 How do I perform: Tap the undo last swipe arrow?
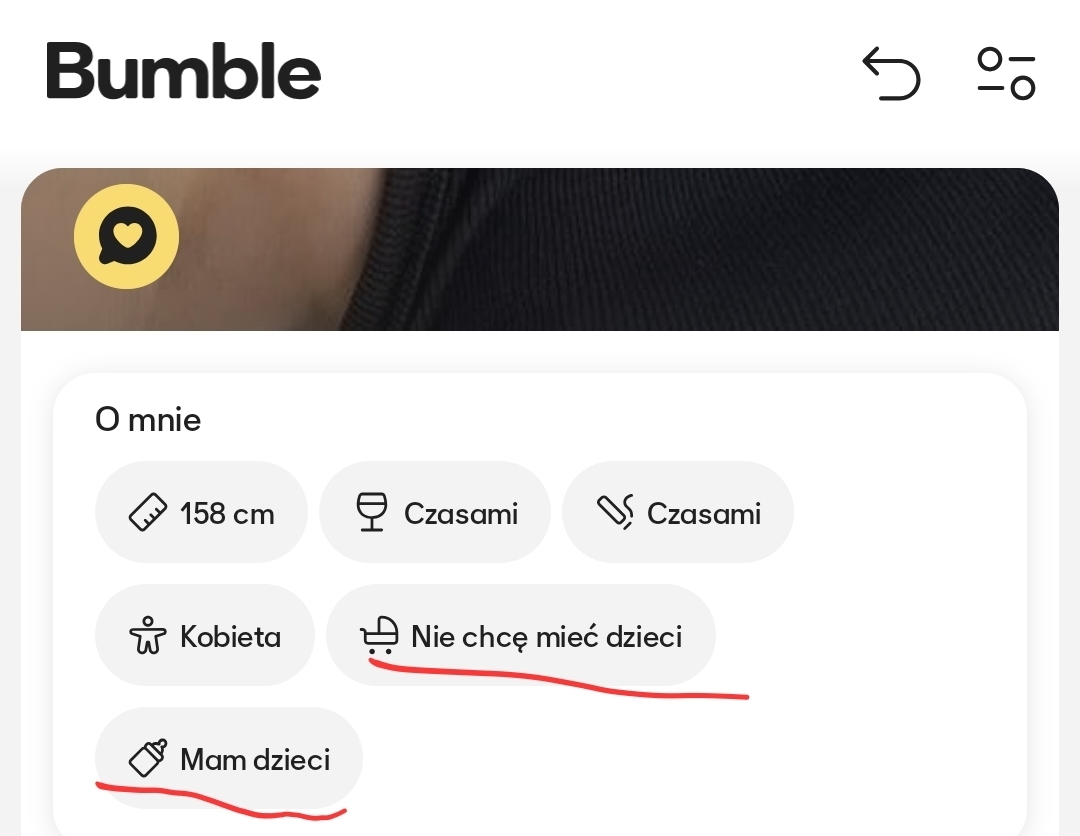(x=891, y=75)
